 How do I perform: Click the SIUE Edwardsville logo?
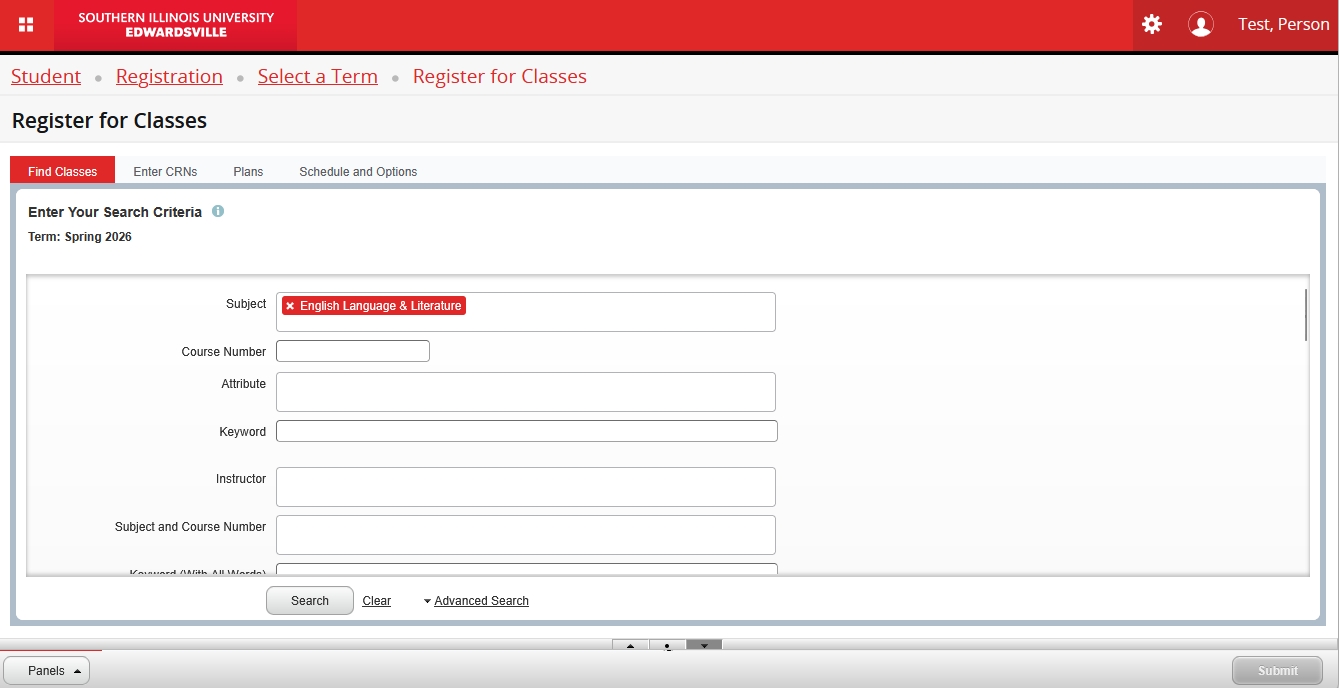point(176,25)
